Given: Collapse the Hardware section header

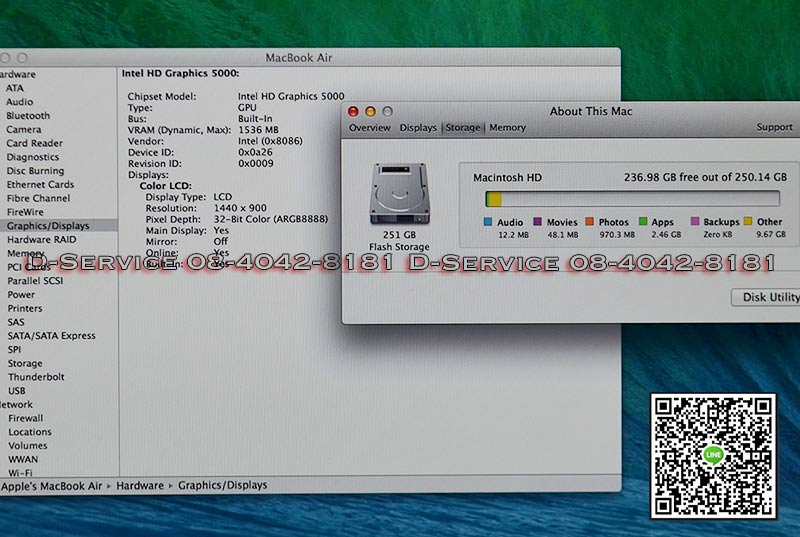Looking at the screenshot, I should pyautogui.click(x=18, y=74).
